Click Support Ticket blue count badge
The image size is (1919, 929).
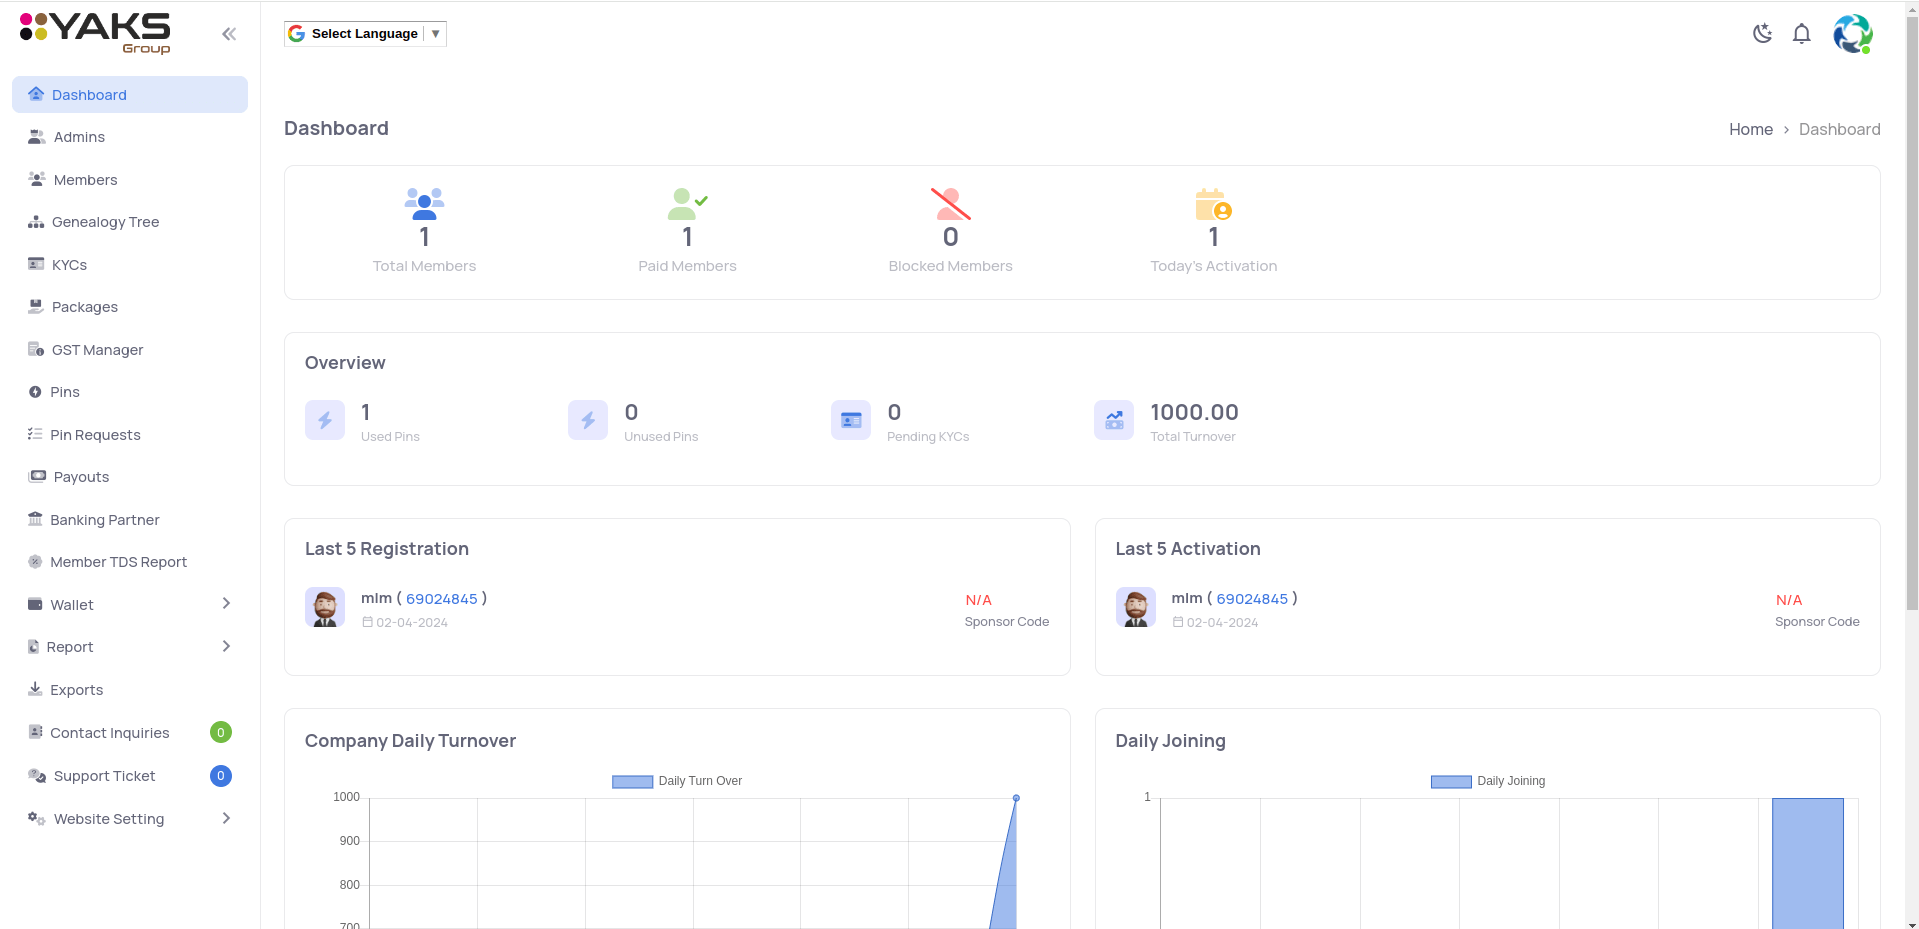click(221, 776)
